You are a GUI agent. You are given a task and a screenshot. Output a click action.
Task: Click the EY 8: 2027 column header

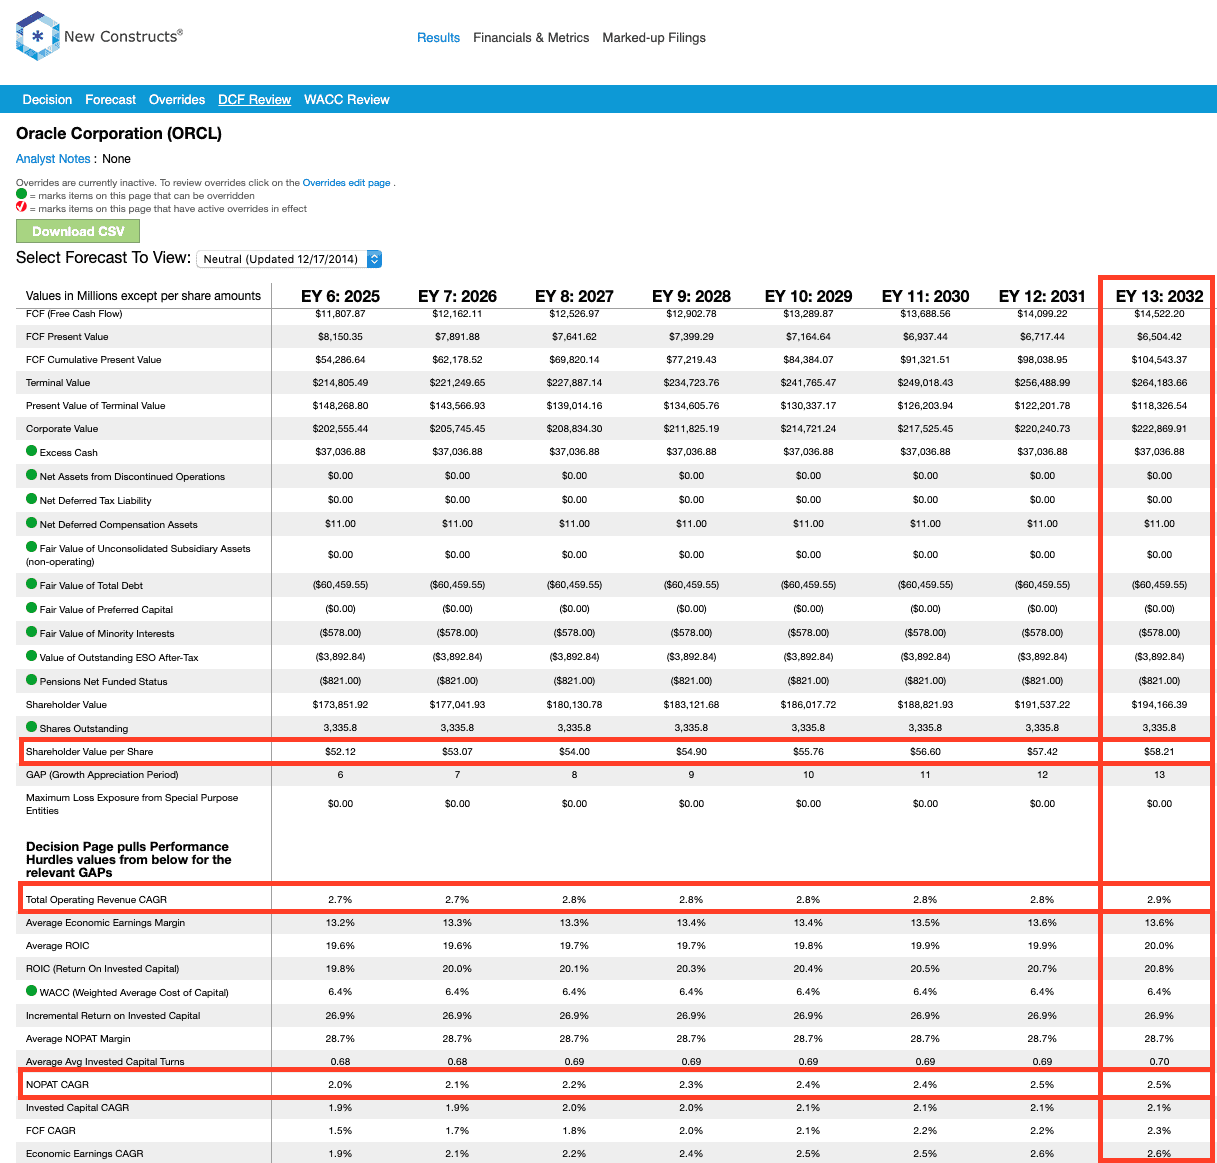click(x=574, y=296)
